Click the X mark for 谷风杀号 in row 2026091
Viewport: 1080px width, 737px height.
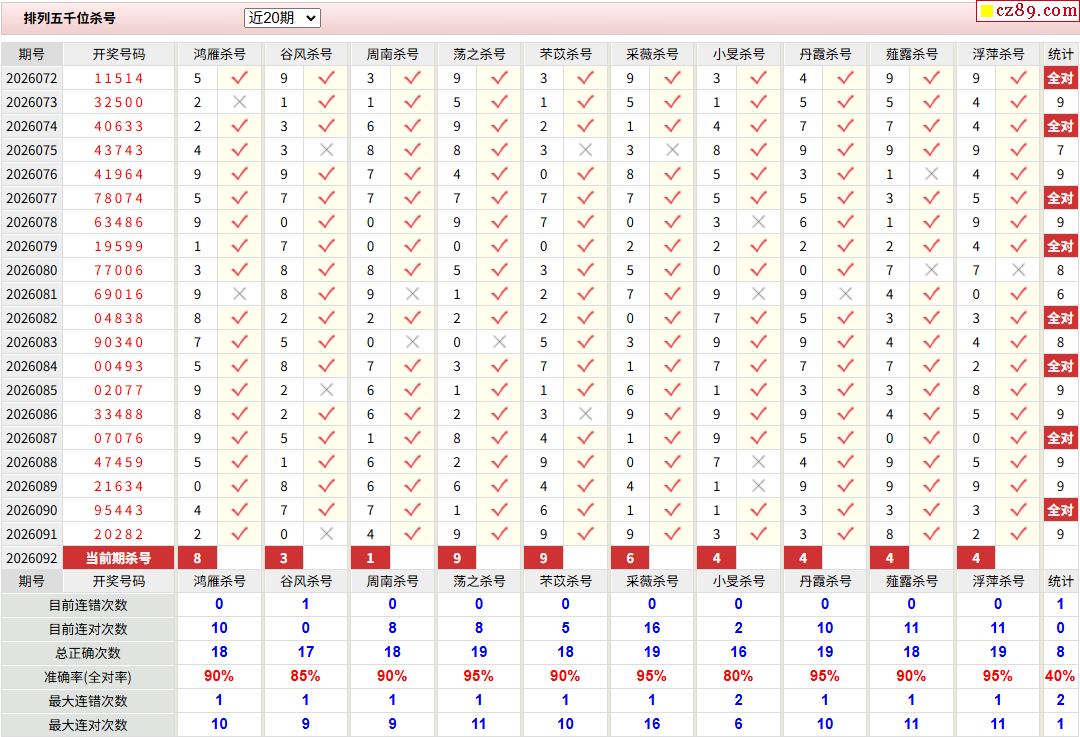(x=326, y=534)
